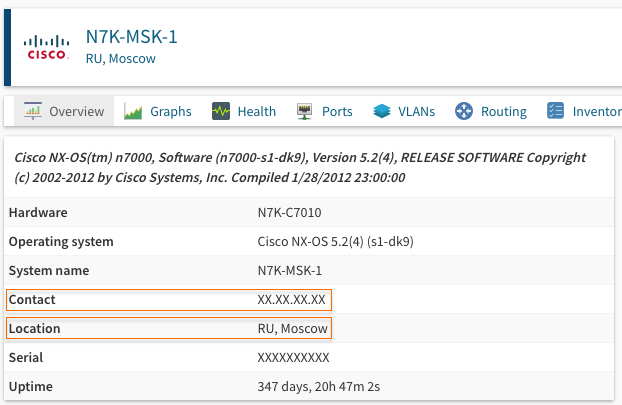This screenshot has width=622, height=405.
Task: Click the Location row value RU, Moscow
Action: tap(293, 329)
